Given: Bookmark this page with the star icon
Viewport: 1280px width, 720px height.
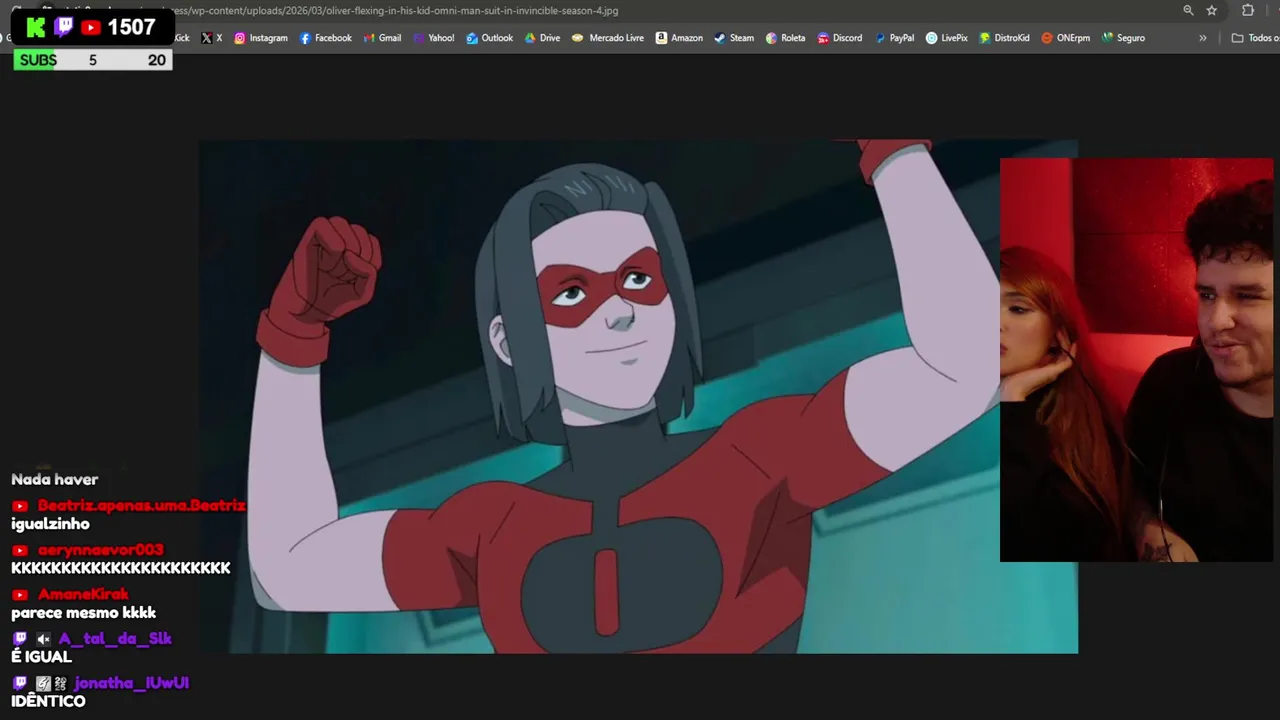Looking at the screenshot, I should (x=1212, y=10).
